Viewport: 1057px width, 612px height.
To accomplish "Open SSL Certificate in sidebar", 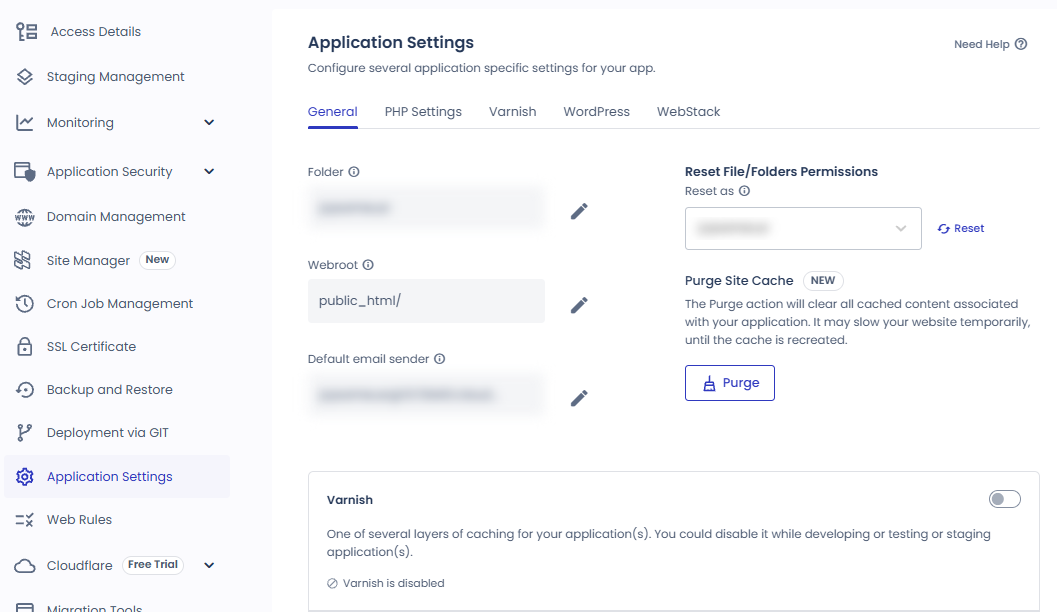I will click(91, 346).
